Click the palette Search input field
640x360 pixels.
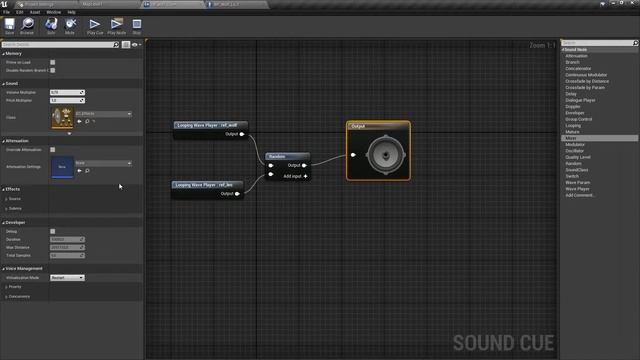click(597, 43)
